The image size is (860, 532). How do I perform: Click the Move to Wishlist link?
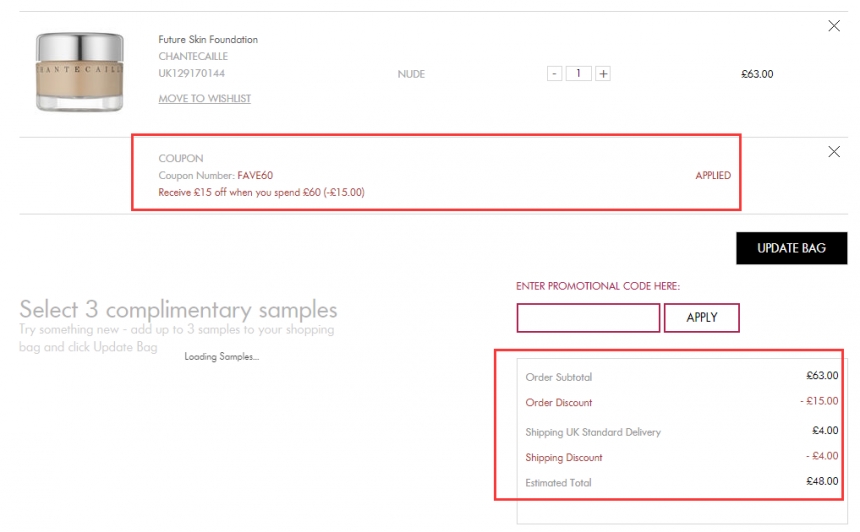[205, 98]
